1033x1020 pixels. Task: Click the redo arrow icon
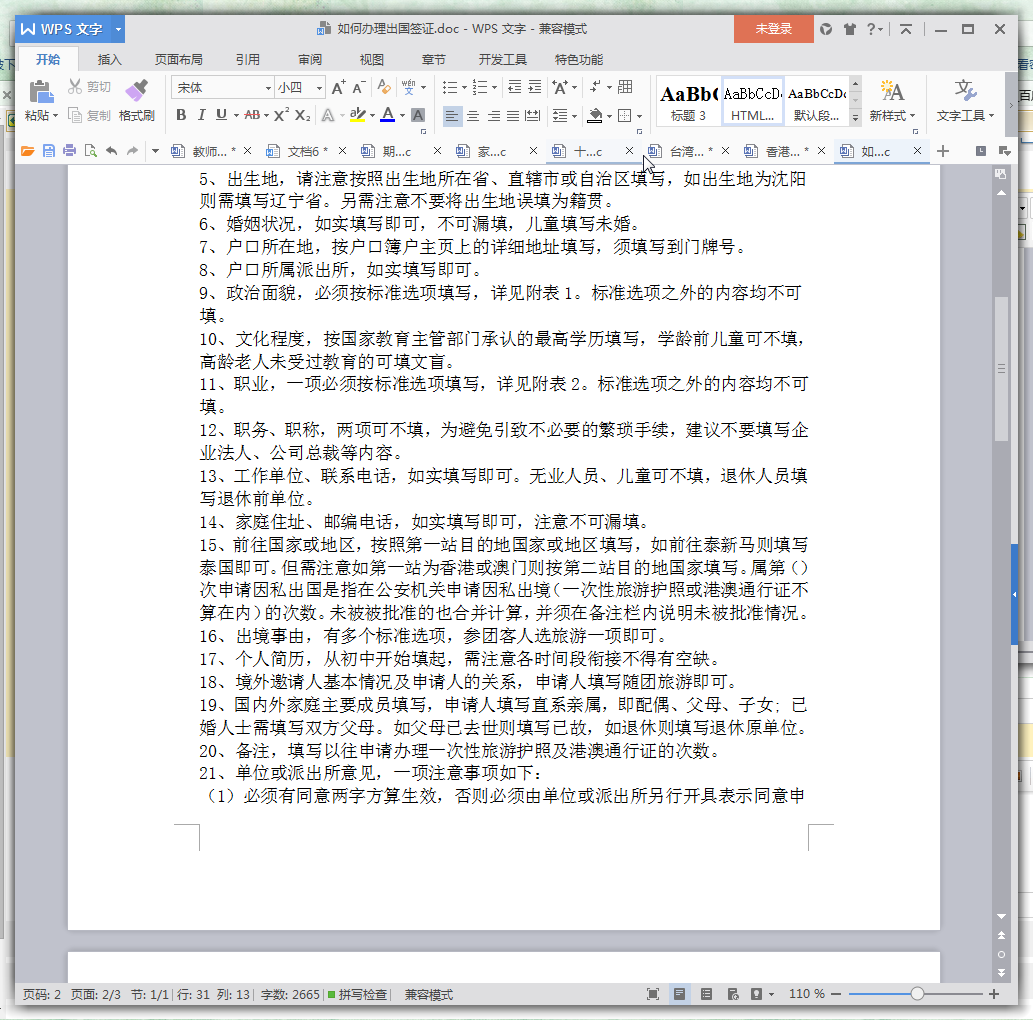pyautogui.click(x=132, y=151)
